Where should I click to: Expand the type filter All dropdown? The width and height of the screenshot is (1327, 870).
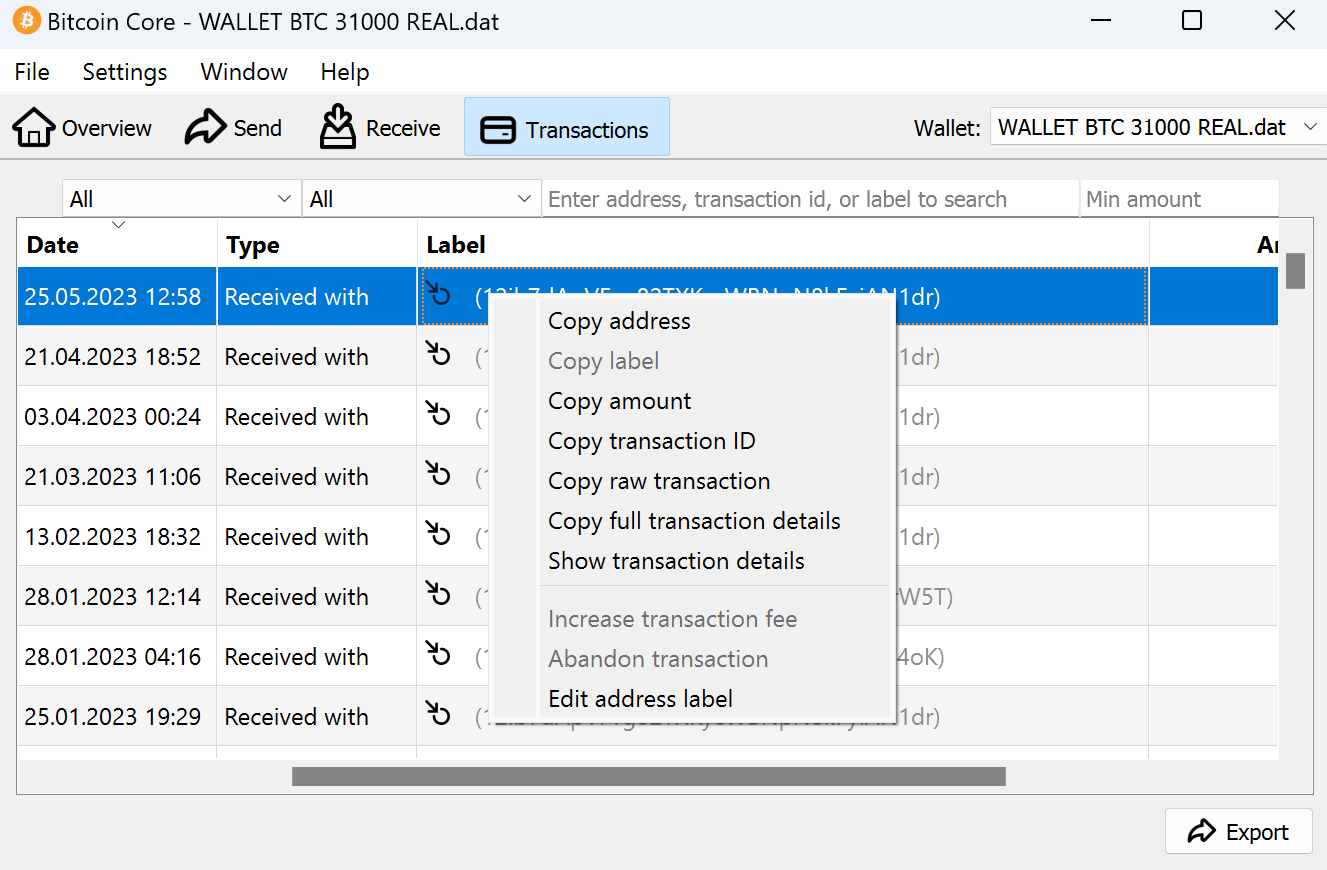click(421, 199)
